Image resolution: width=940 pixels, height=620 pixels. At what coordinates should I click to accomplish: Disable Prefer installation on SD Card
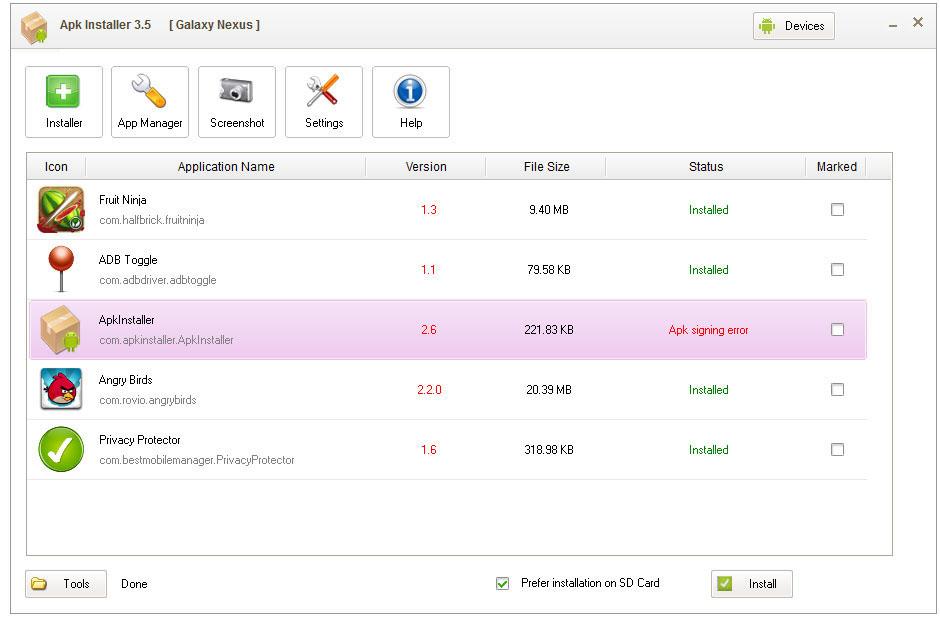click(502, 584)
